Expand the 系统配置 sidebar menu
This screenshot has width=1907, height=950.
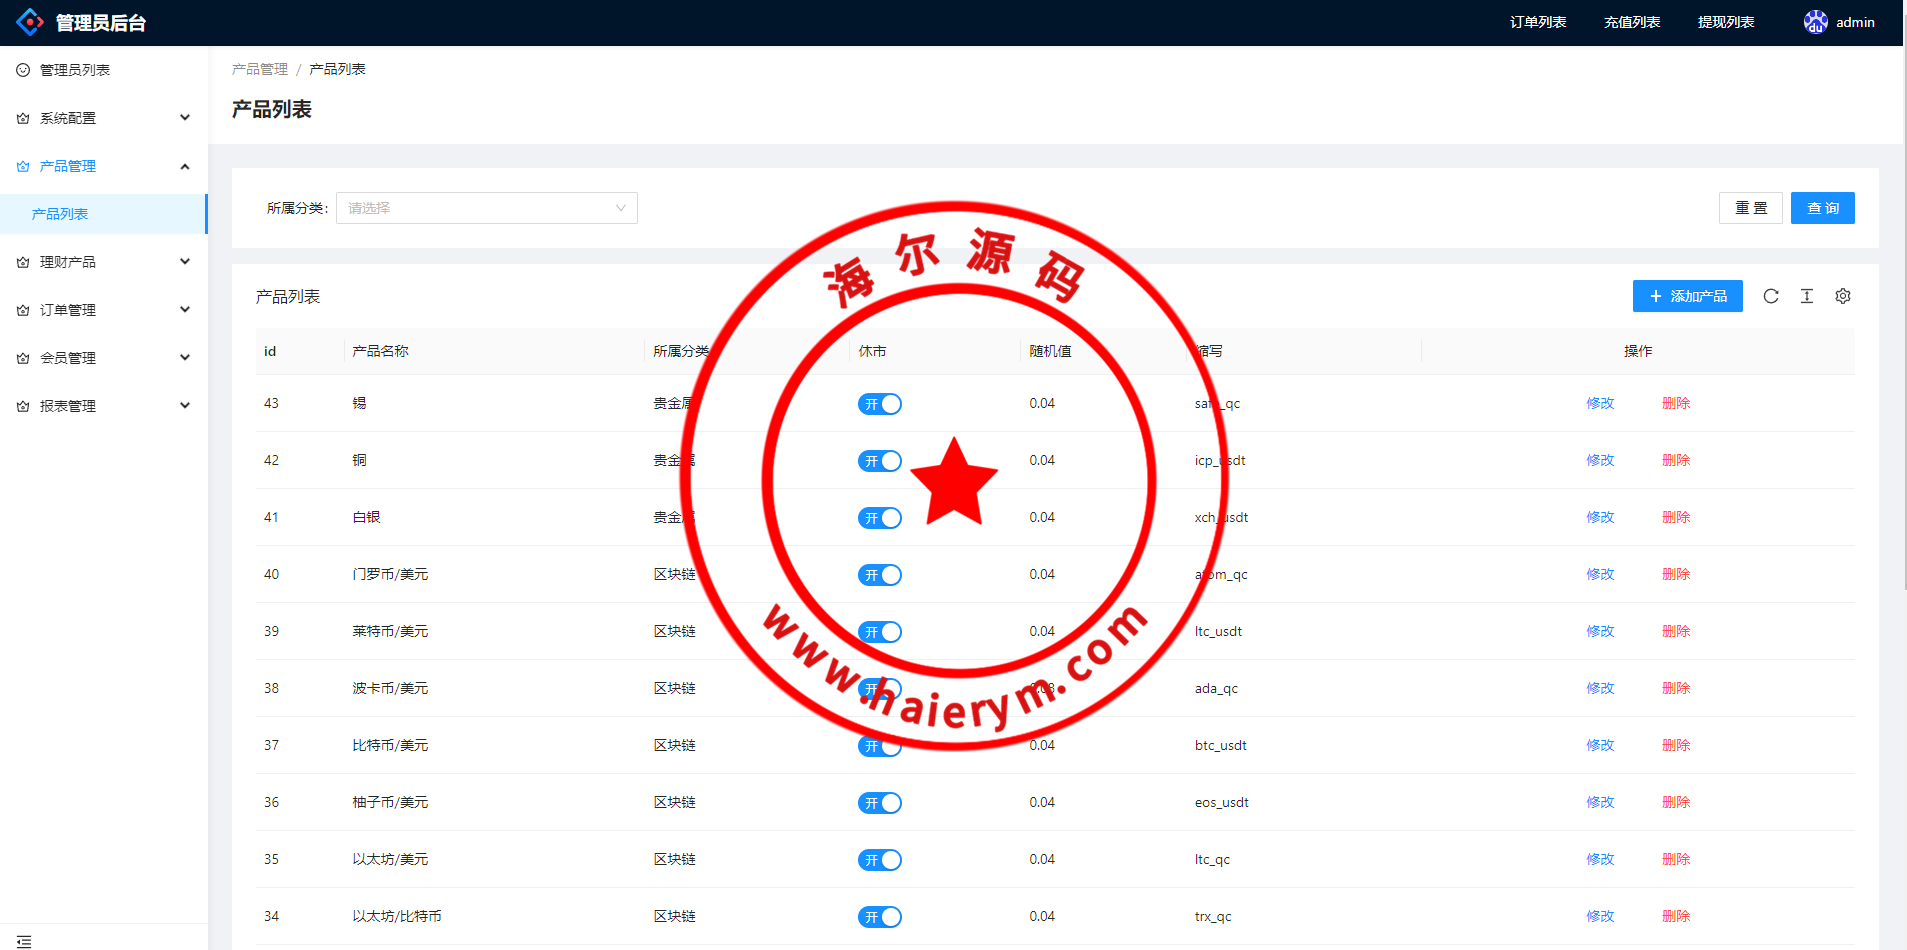[104, 118]
